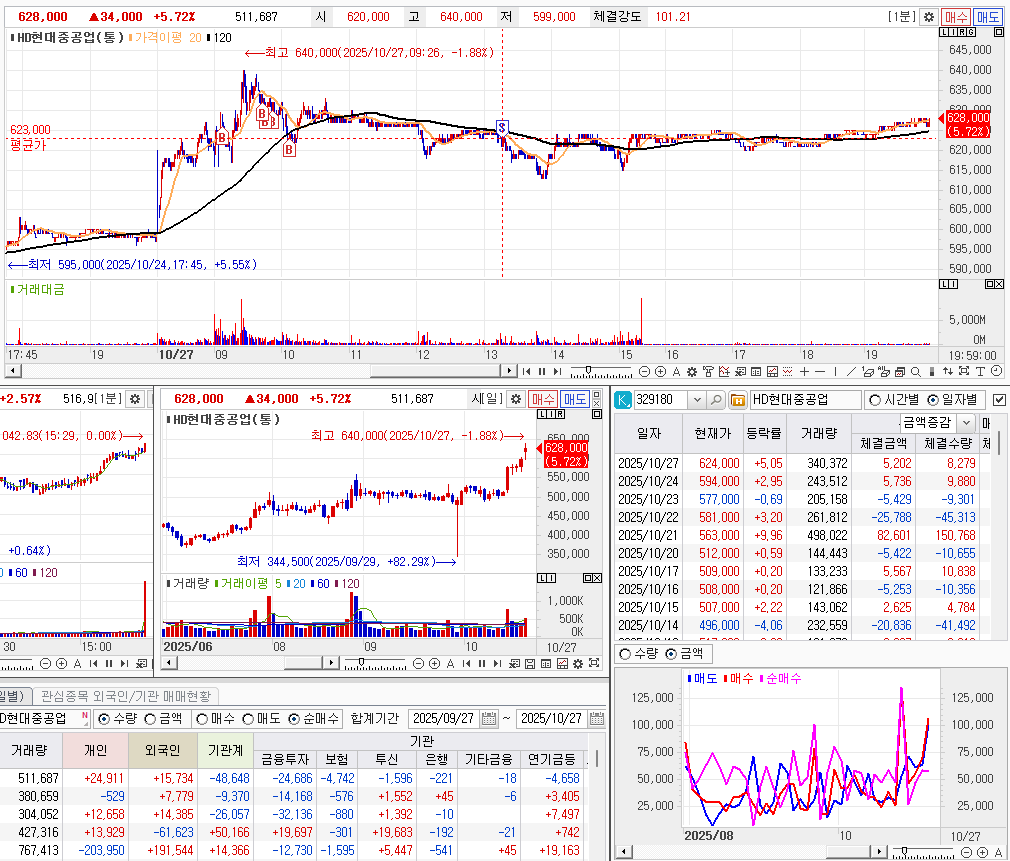
Task: Click the red B buy marker below the price line
Action: (x=289, y=150)
